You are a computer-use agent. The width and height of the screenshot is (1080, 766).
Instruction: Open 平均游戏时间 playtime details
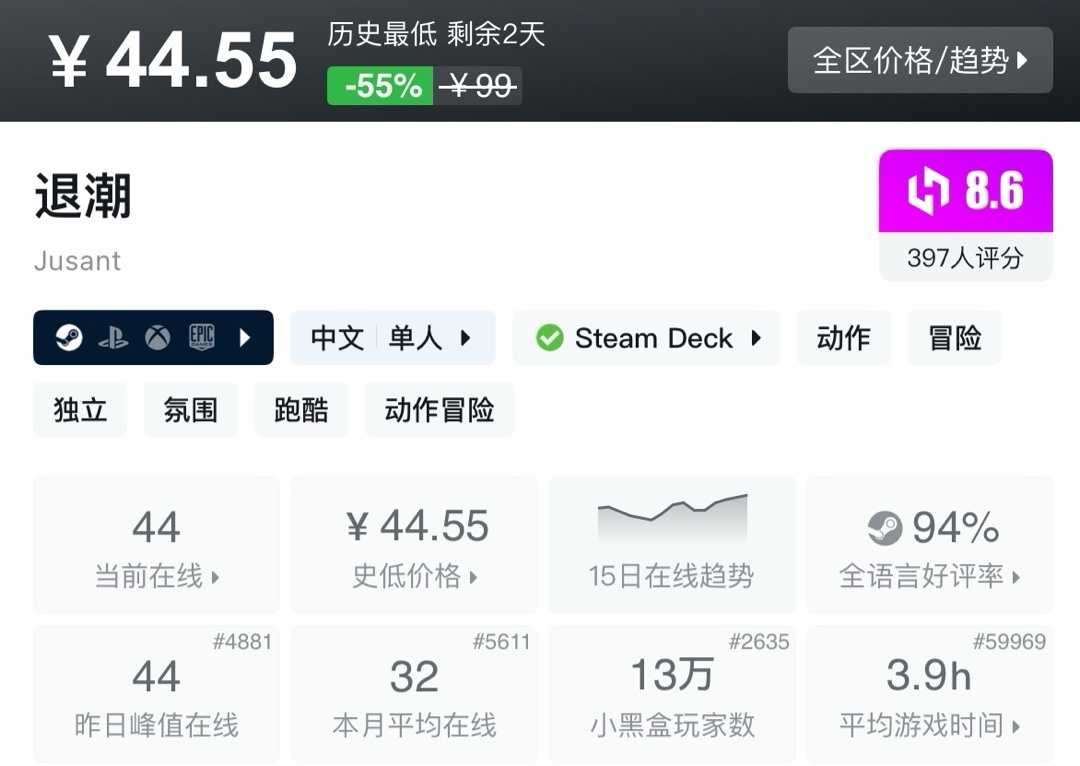[929, 695]
